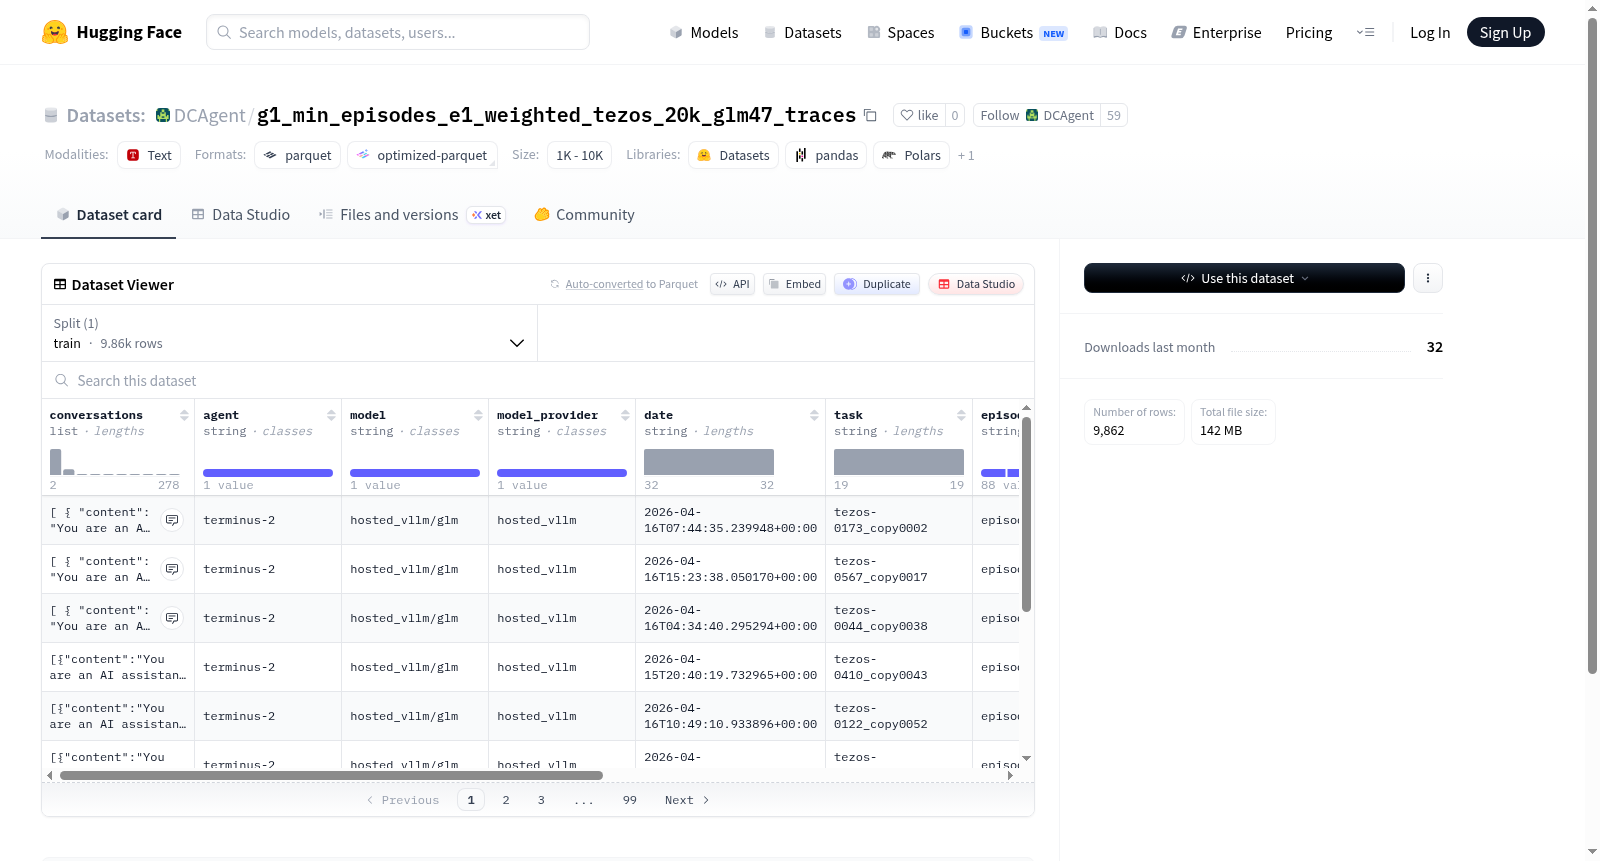Click the task length histogram bar
Screen dimensions: 1600x861
coord(899,462)
